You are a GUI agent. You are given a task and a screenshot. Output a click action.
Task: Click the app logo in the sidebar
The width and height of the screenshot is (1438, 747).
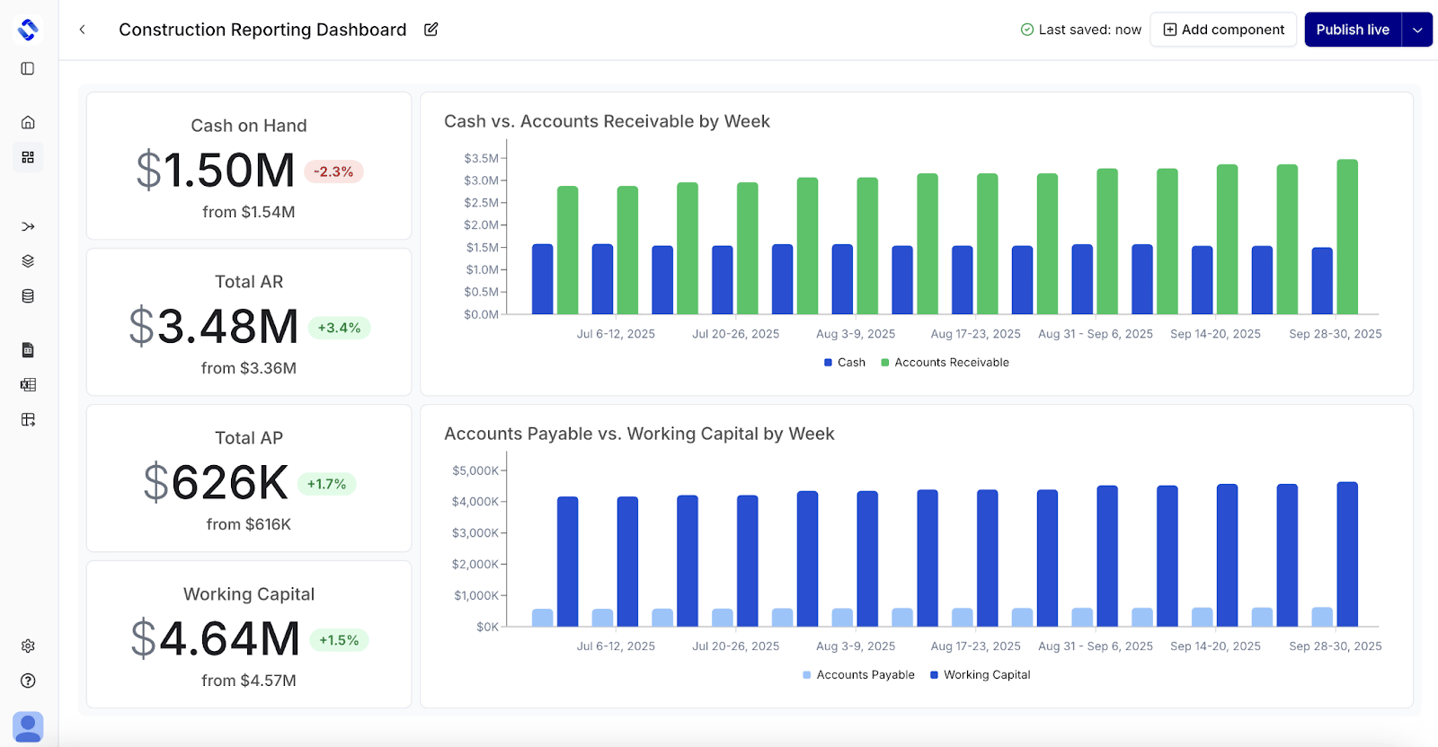(28, 30)
